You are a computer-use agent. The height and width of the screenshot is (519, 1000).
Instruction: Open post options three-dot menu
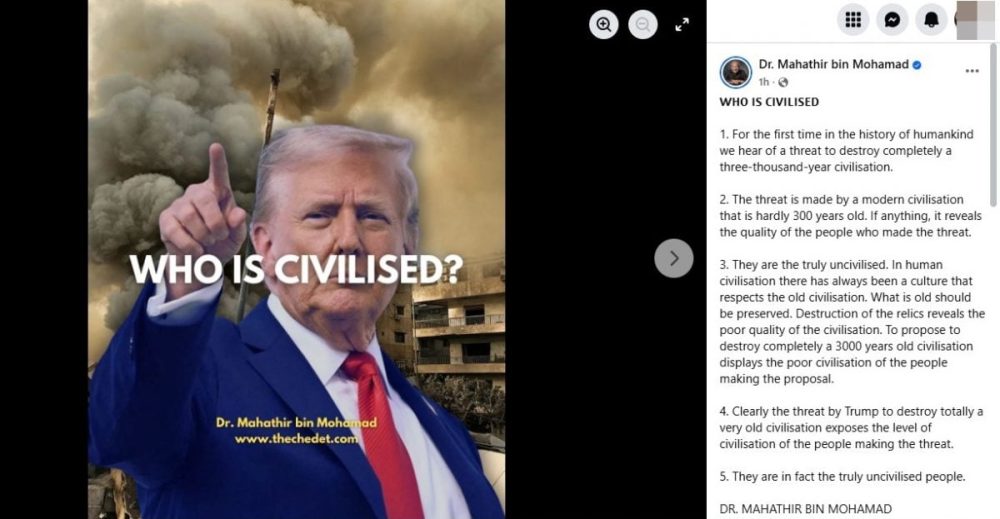pyautogui.click(x=972, y=71)
